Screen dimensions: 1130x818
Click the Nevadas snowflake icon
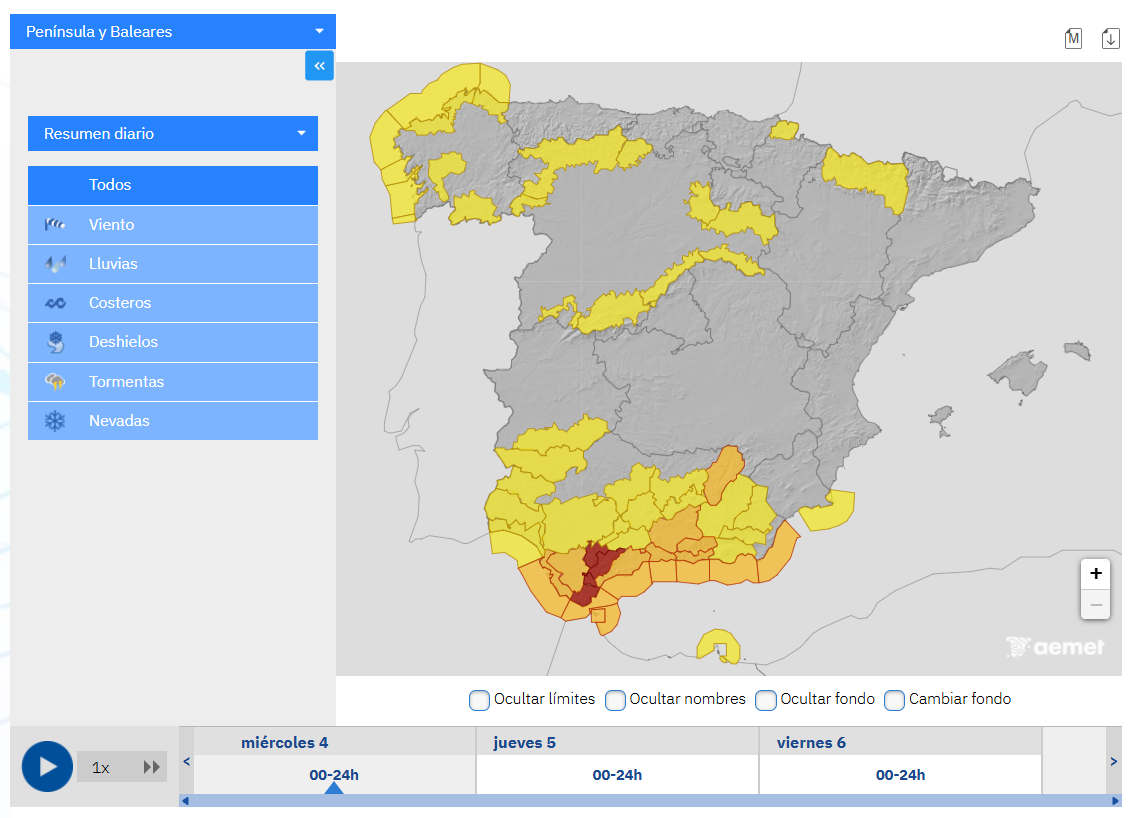(55, 421)
